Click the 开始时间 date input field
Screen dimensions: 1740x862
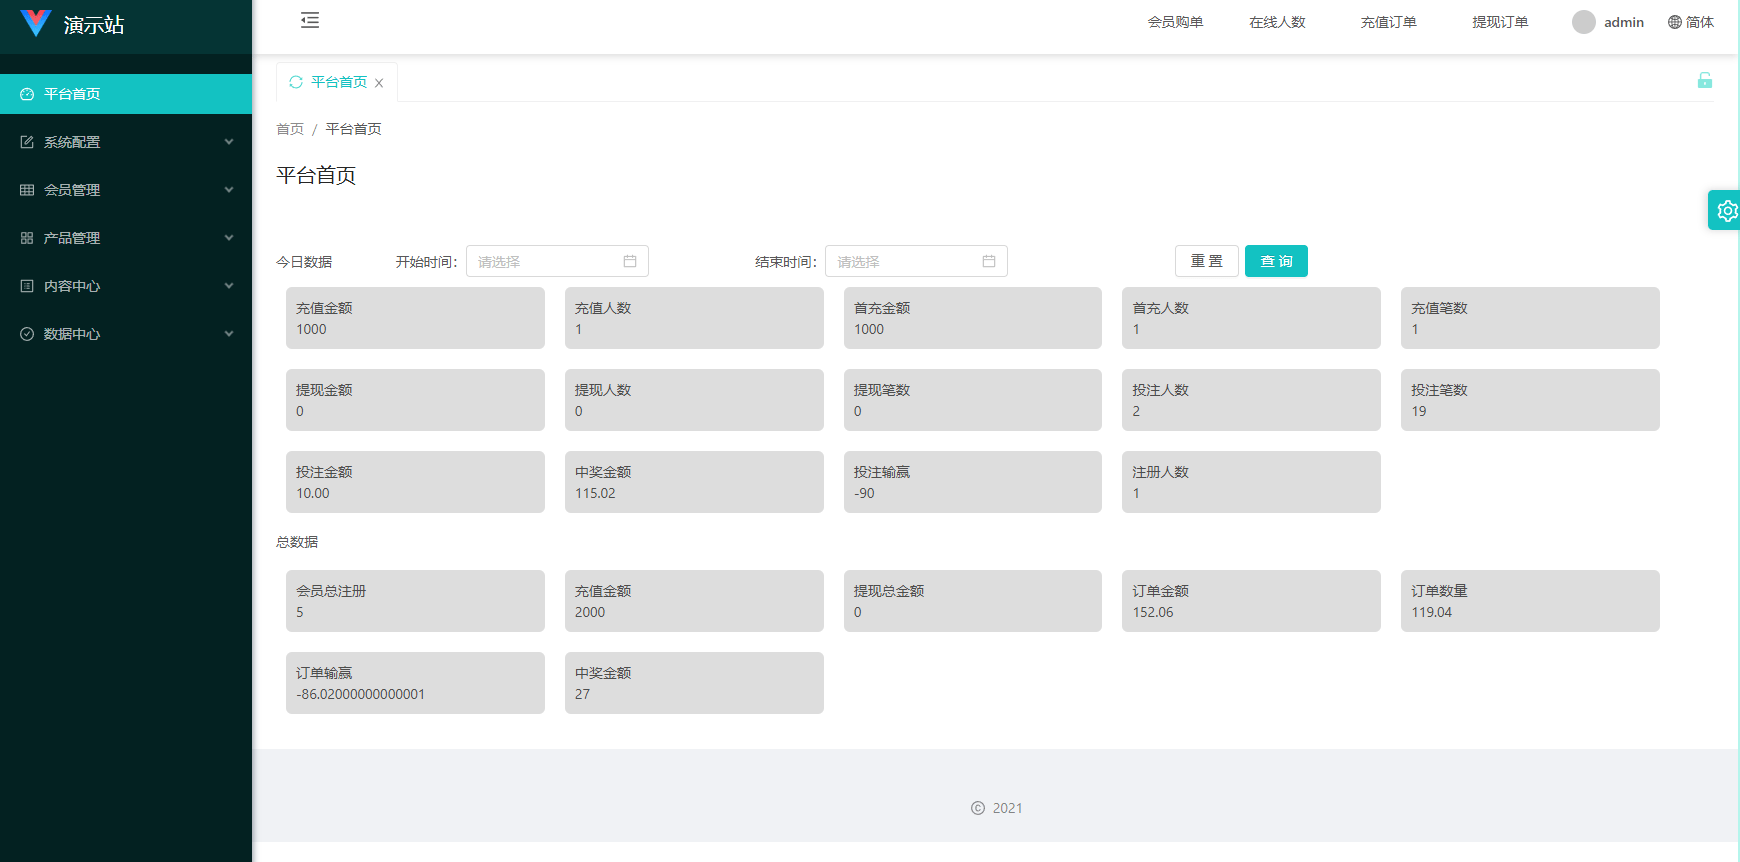click(x=545, y=261)
